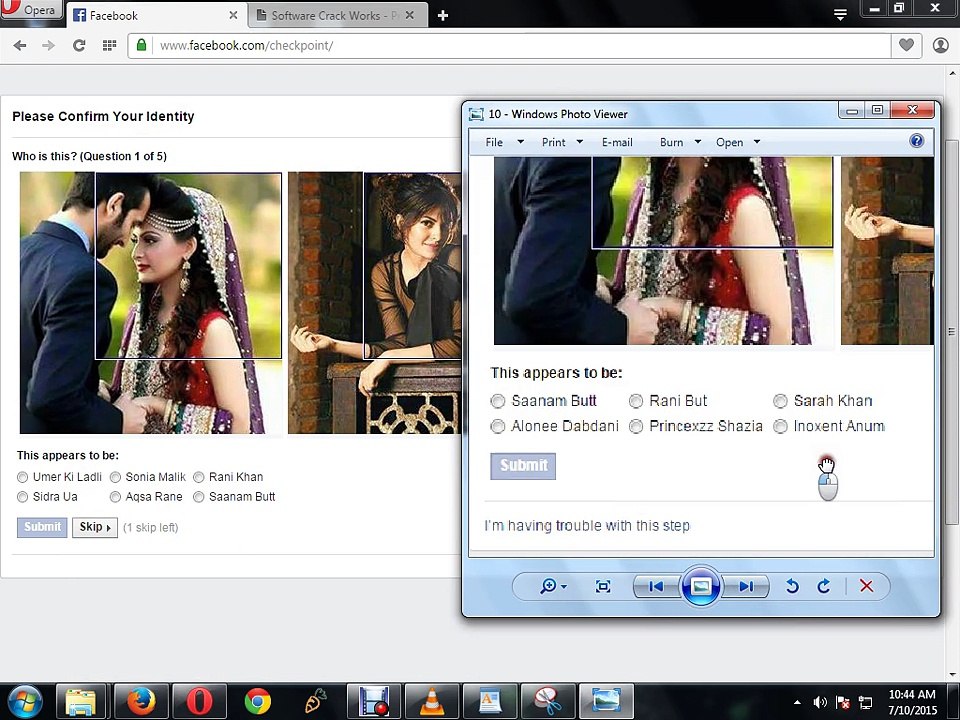Show hidden system tray icons
Image resolution: width=960 pixels, height=720 pixels.
click(x=797, y=702)
